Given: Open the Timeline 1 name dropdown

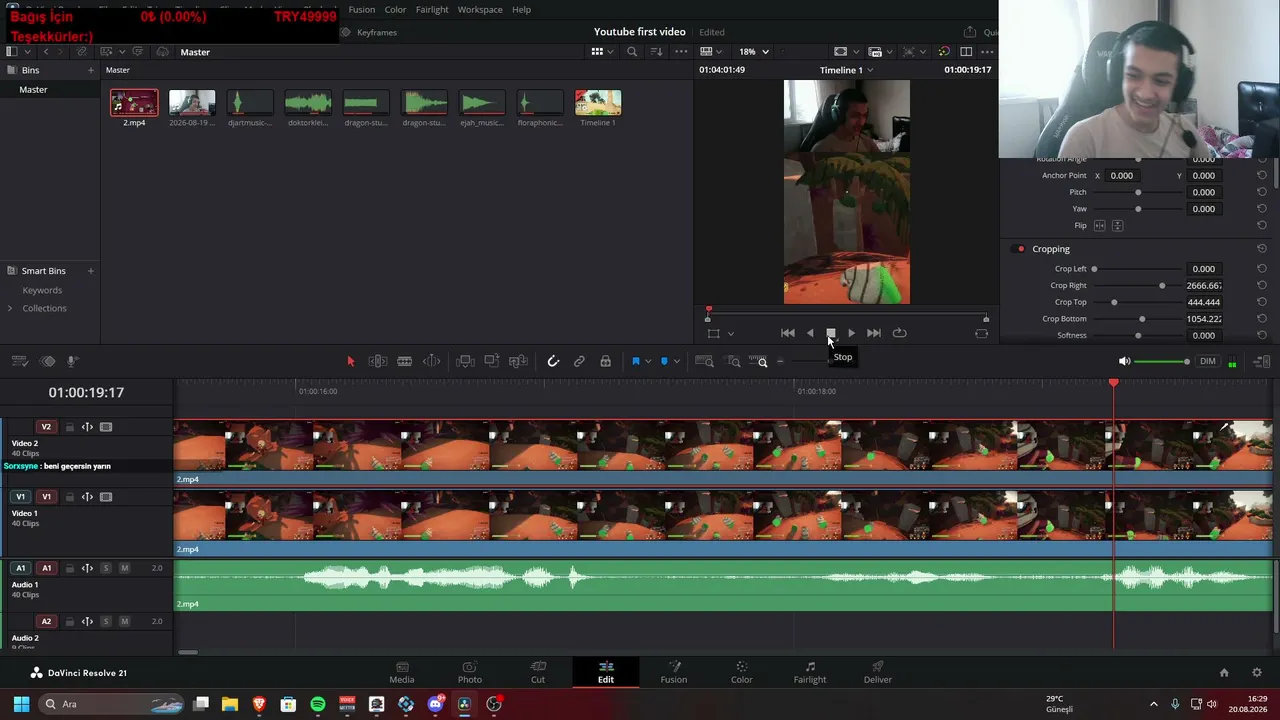Looking at the screenshot, I should (847, 70).
